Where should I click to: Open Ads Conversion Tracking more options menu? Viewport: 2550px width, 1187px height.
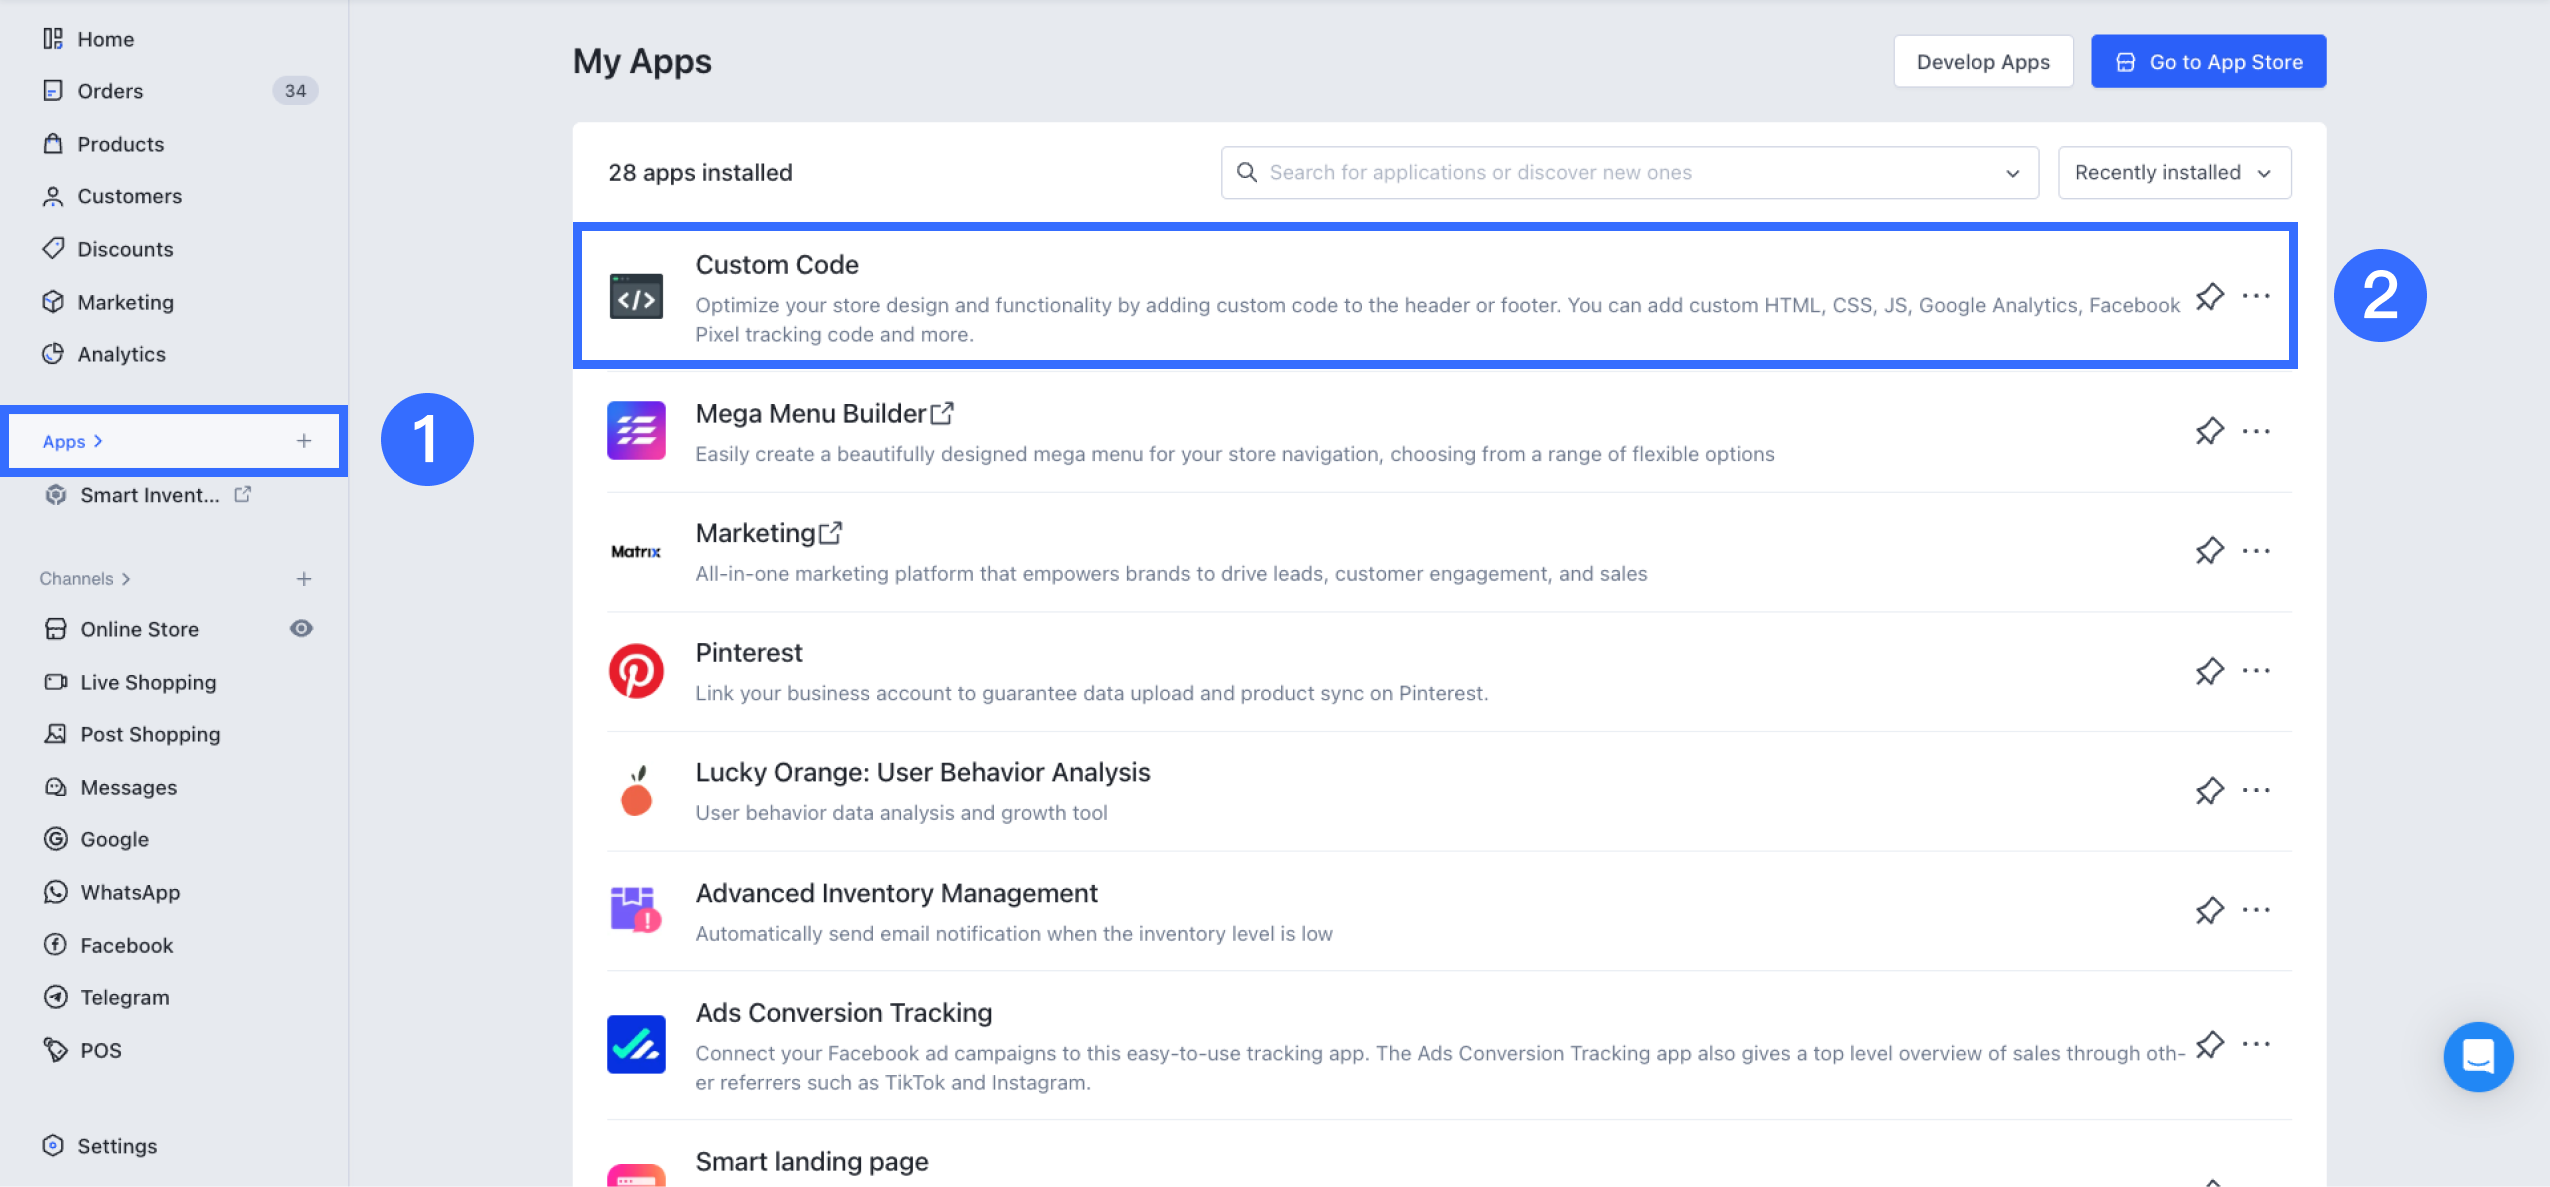2256,1044
